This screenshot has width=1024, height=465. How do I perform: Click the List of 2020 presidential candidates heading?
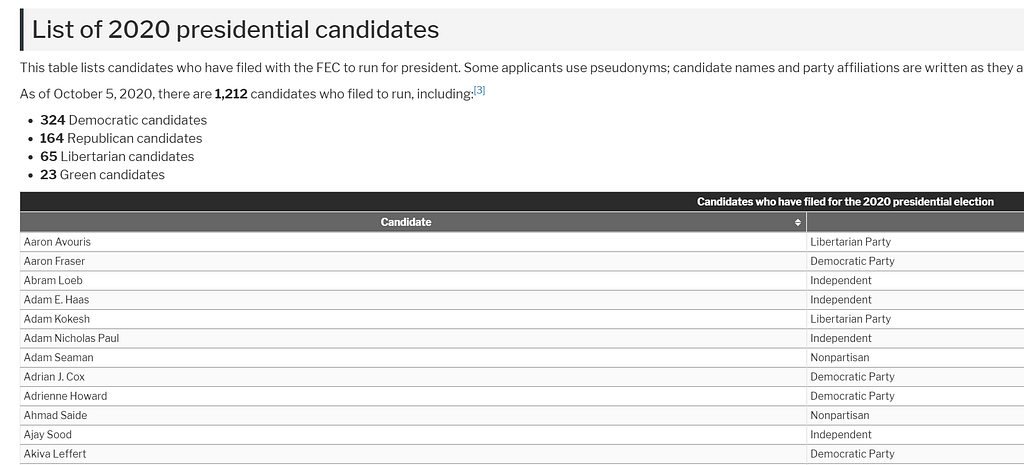tap(235, 30)
